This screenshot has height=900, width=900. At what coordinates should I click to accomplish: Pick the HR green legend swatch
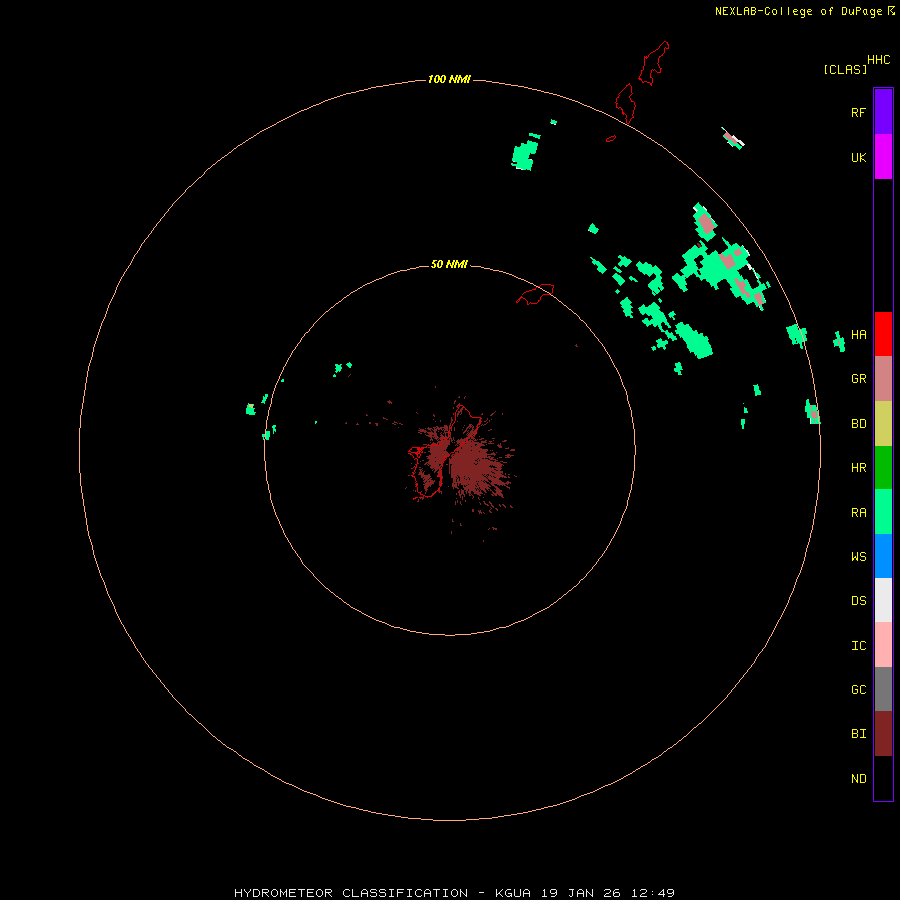(x=883, y=468)
